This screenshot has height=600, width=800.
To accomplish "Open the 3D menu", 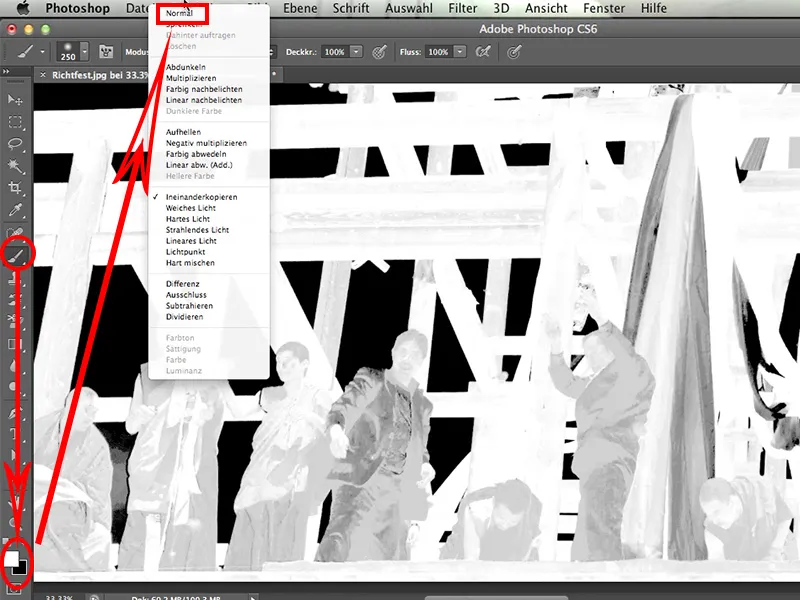I will [x=502, y=8].
